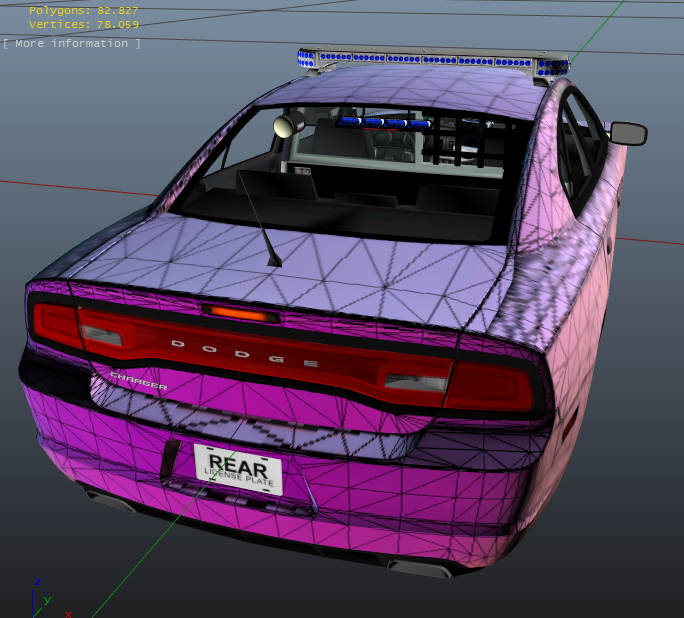The image size is (684, 618).
Task: Click the CHARGER badge on the trunk
Action: click(138, 379)
